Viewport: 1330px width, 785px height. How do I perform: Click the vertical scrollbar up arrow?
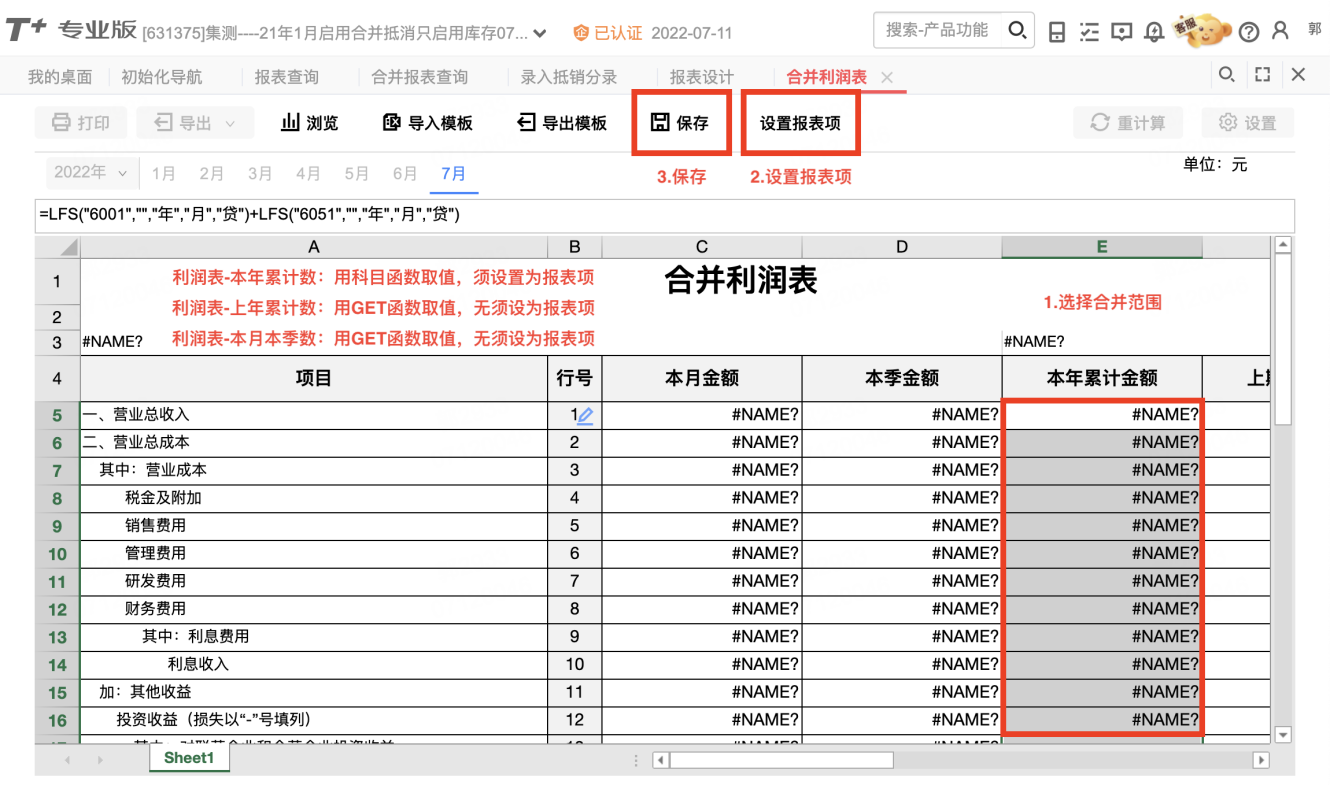[1284, 245]
